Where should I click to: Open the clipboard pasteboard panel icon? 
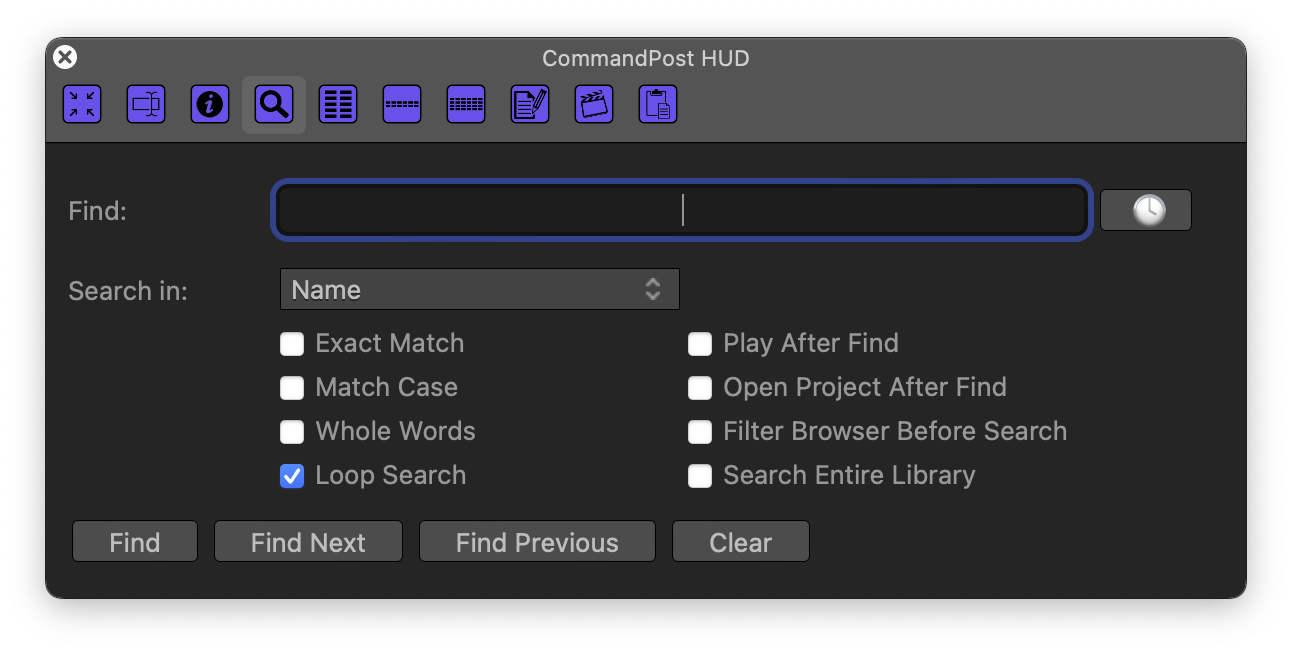[x=658, y=104]
